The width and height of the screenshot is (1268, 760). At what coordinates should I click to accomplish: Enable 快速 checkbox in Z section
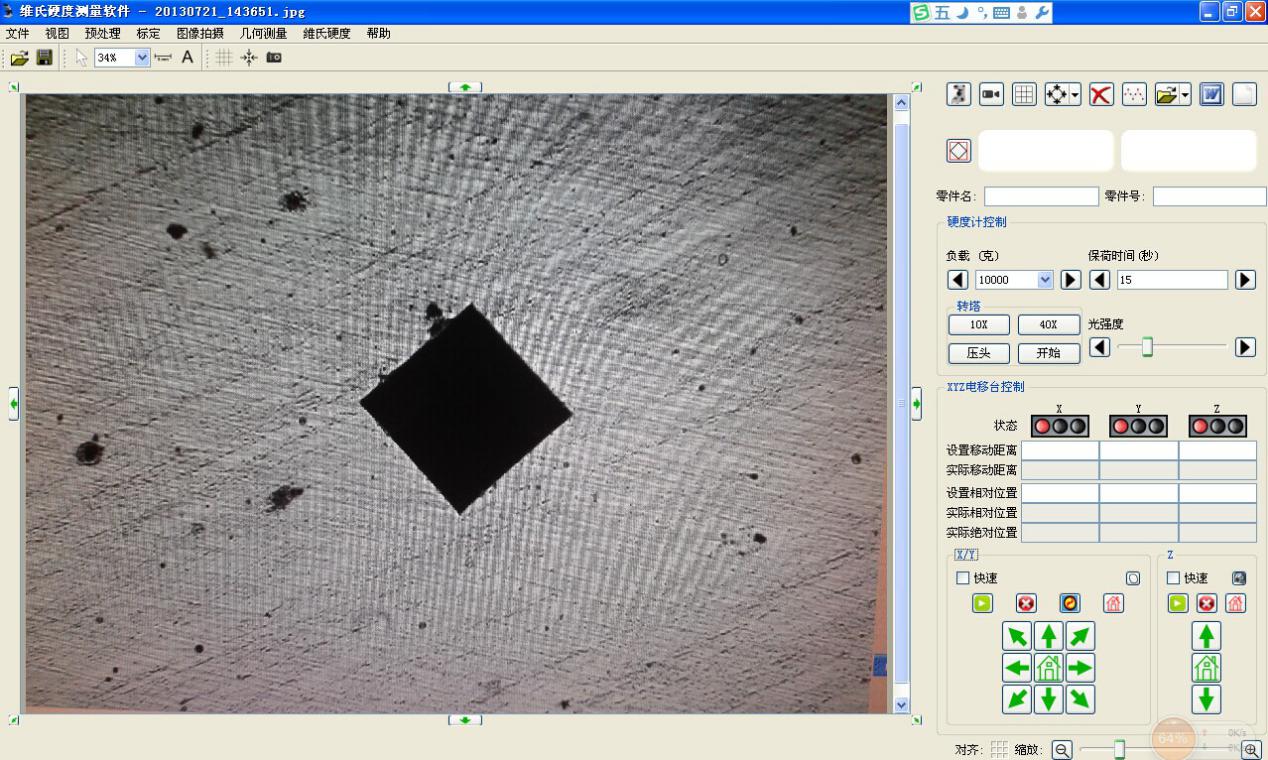[x=1173, y=578]
